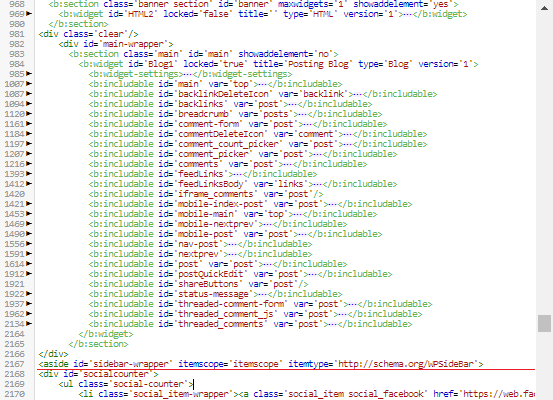Expand backlinkDeleteIcon fold at line 1087
This screenshot has height=400, width=553.
click(29, 94)
